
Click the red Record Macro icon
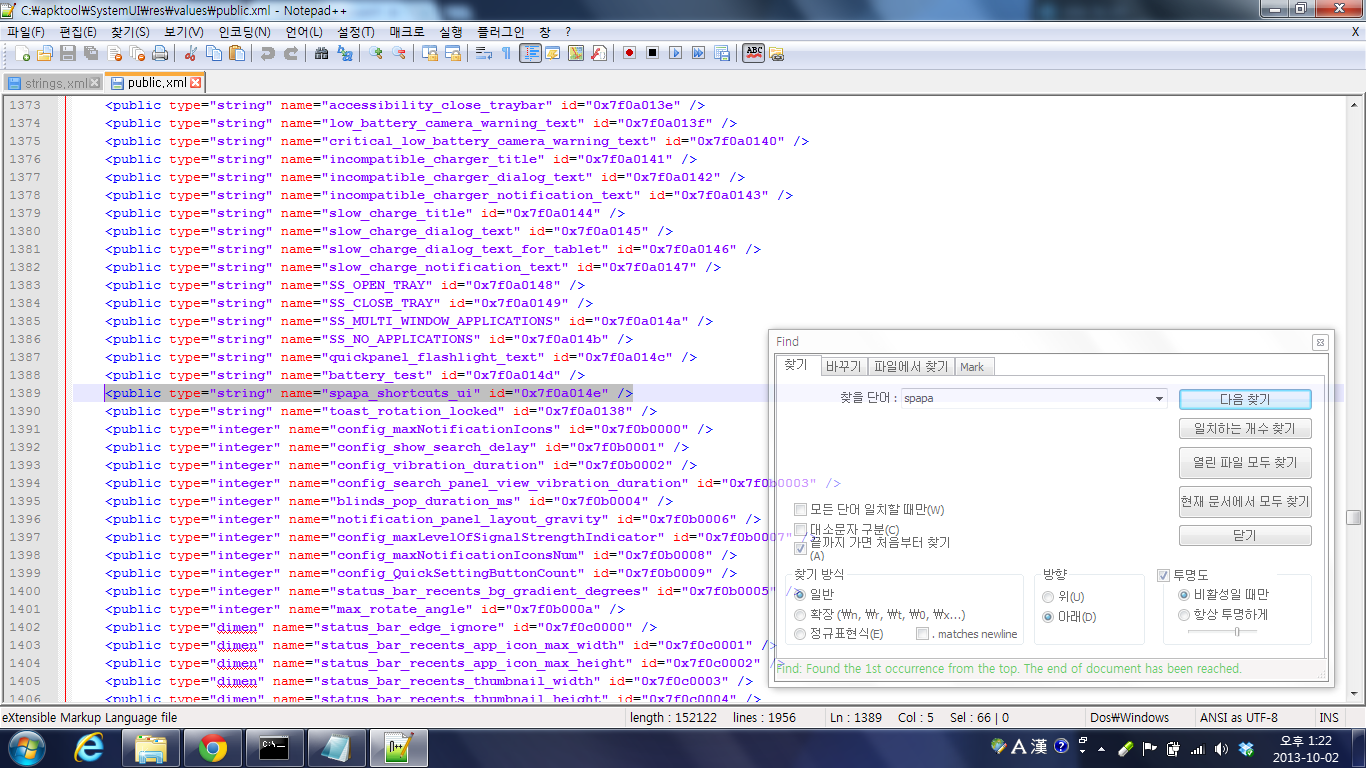coord(629,53)
